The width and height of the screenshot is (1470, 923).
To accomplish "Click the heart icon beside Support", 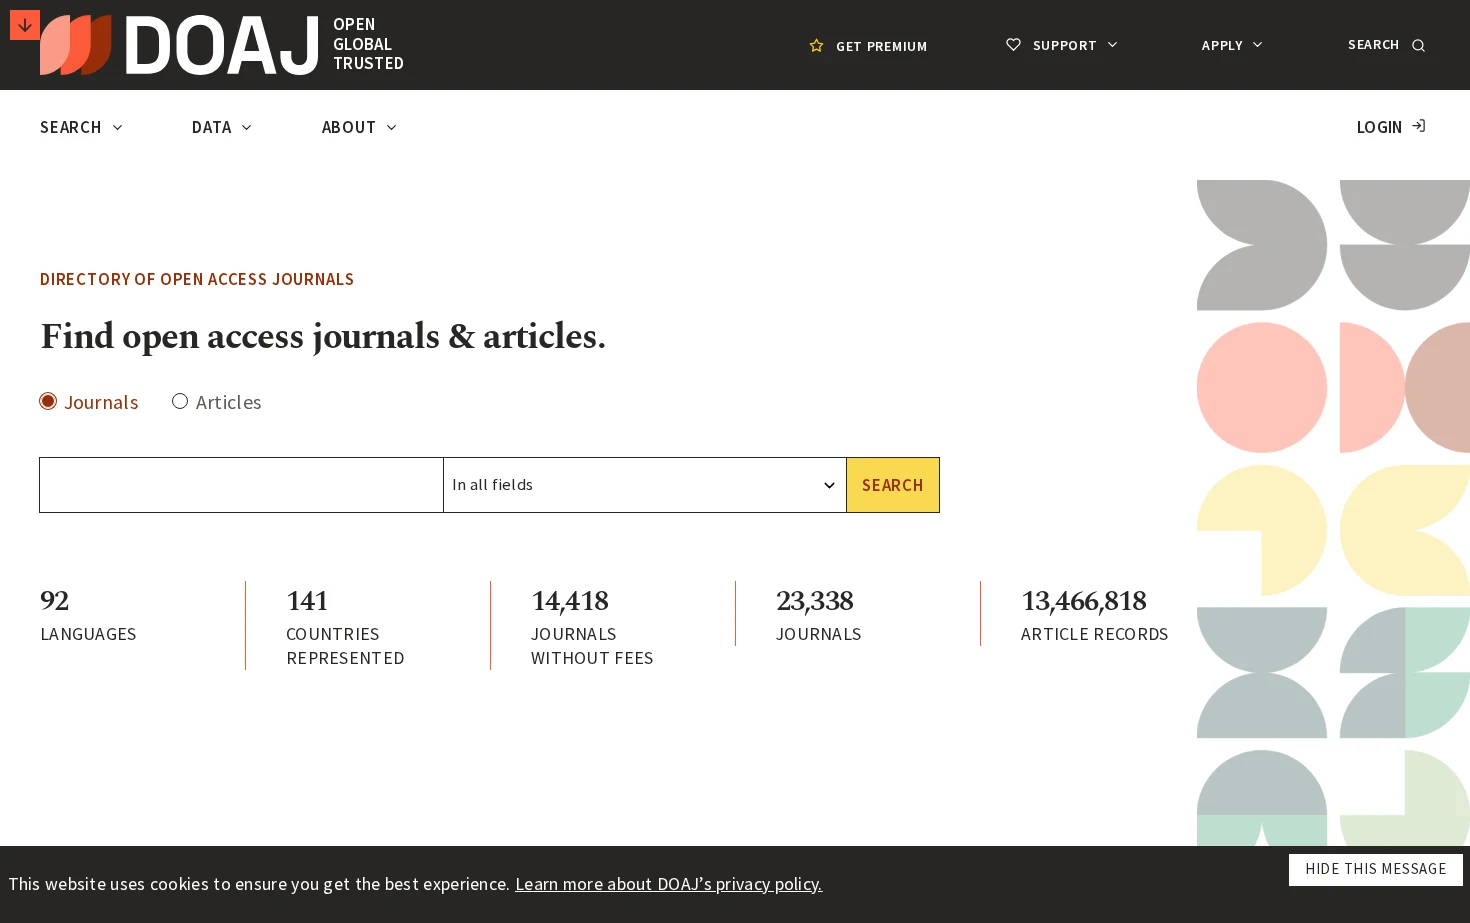I will [x=1013, y=45].
